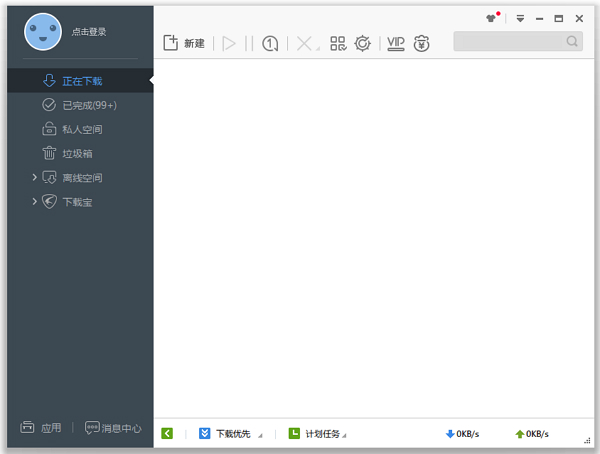Open the VIP icon
This screenshot has width=600, height=454.
(396, 43)
